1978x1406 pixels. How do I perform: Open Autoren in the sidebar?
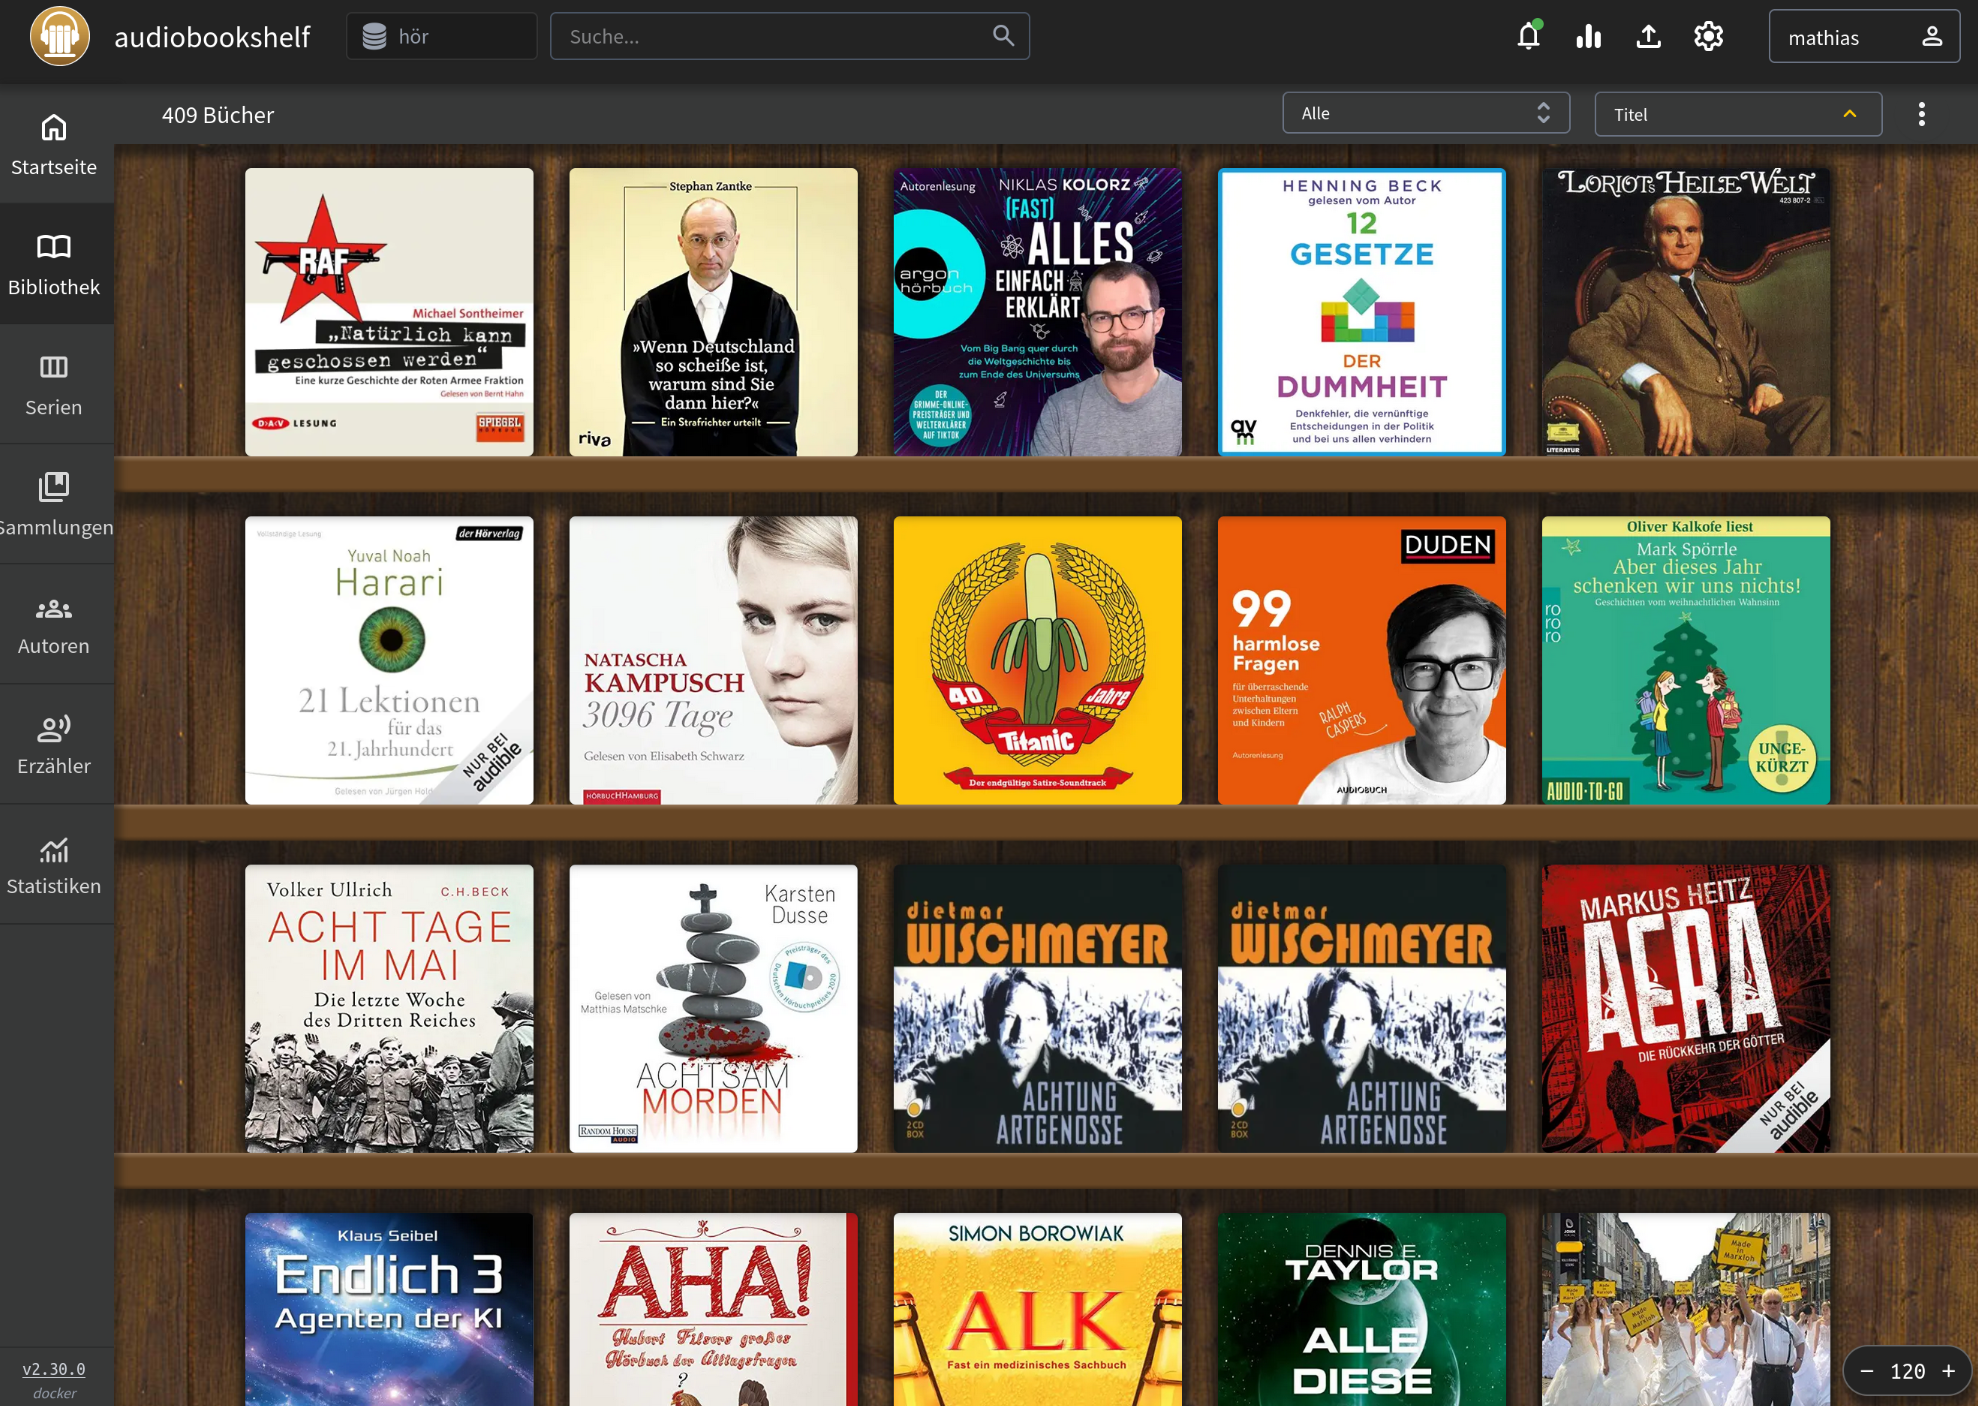coord(54,624)
